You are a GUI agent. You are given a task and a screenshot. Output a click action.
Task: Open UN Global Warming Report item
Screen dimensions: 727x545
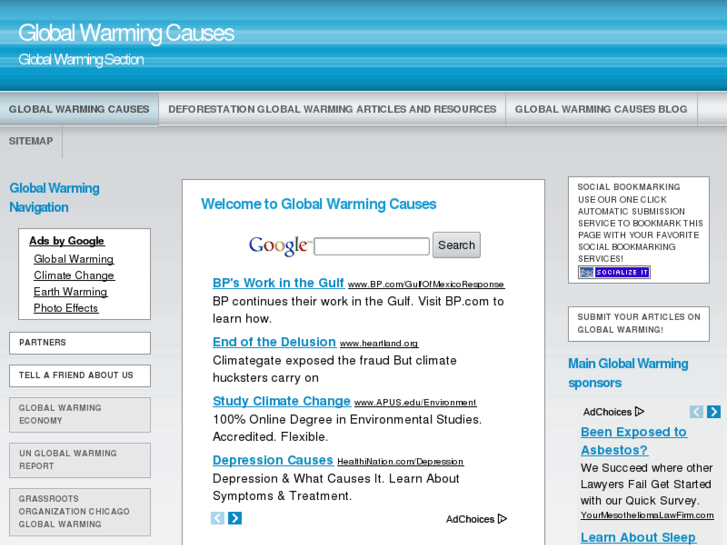pyautogui.click(x=80, y=460)
